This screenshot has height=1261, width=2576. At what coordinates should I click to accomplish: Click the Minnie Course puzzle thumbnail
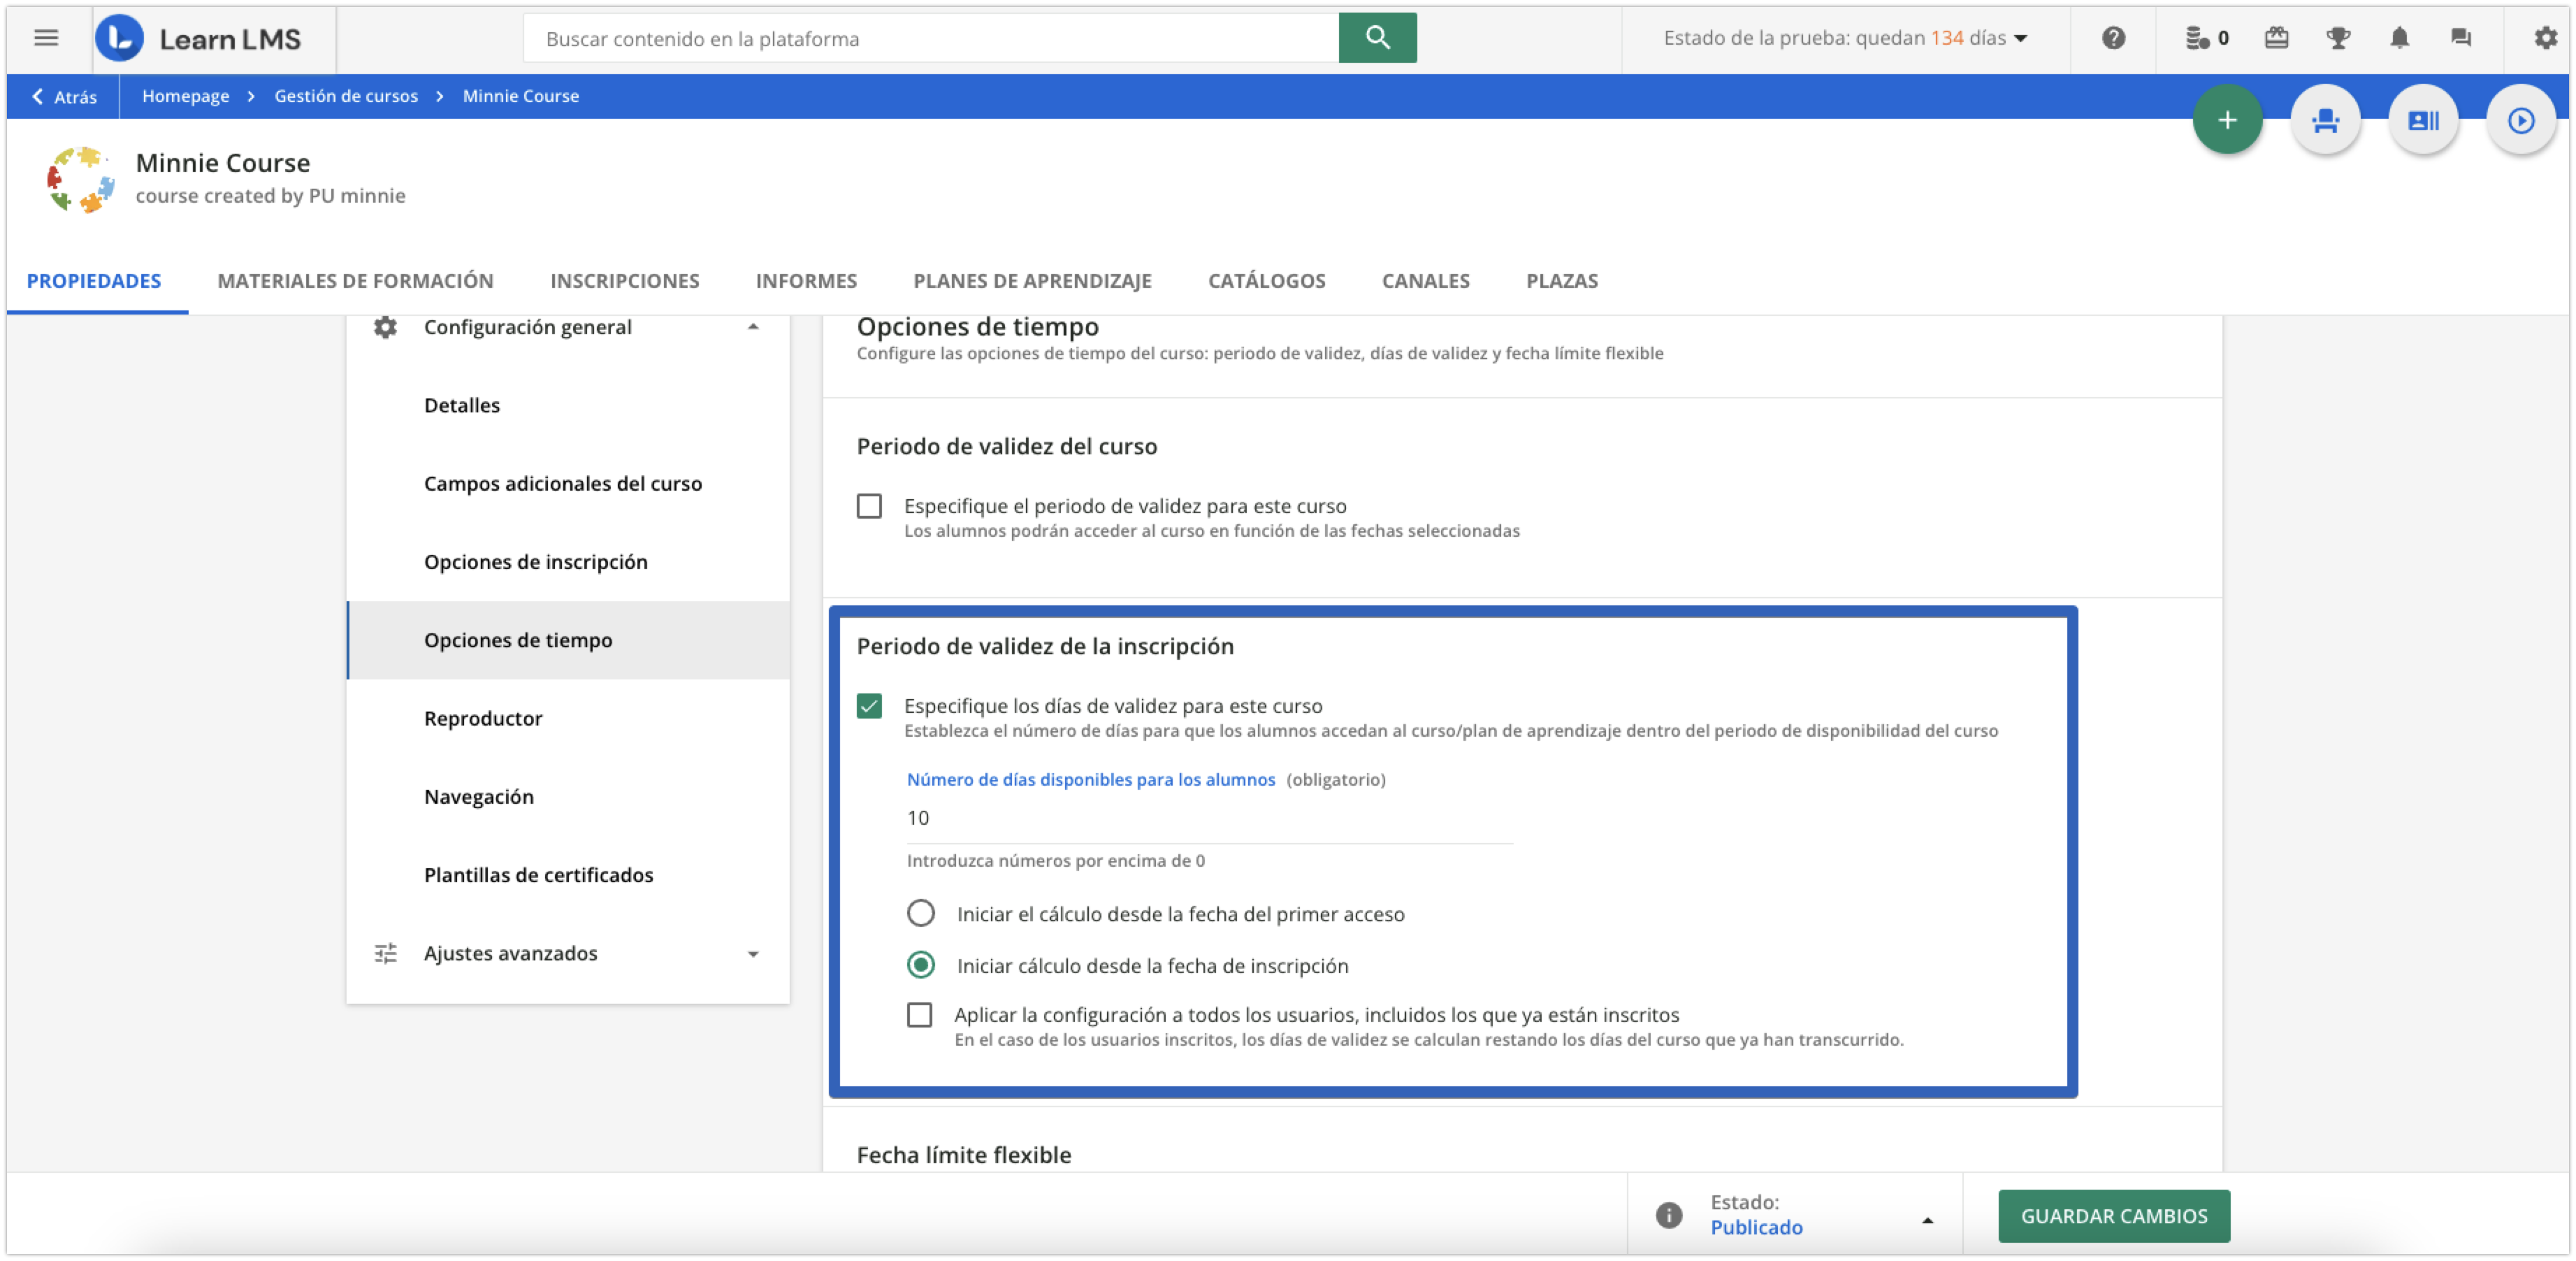(81, 179)
